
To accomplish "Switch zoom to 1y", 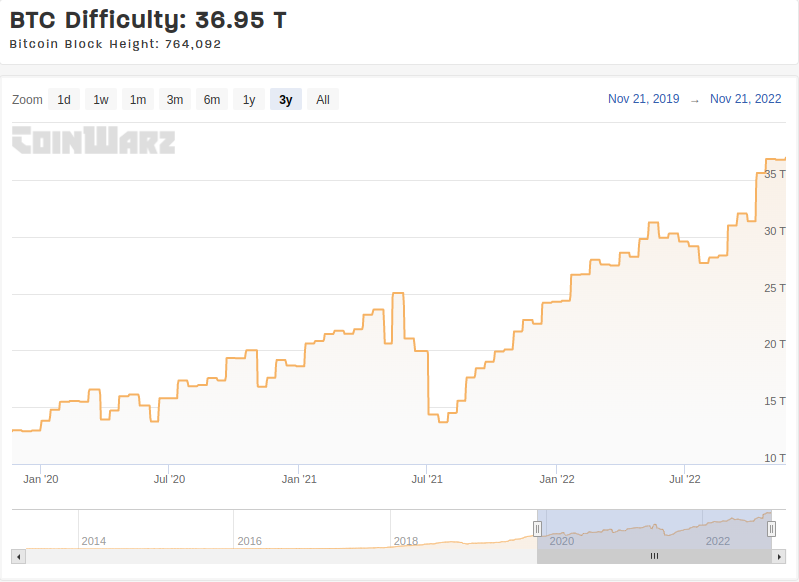I will (x=249, y=99).
